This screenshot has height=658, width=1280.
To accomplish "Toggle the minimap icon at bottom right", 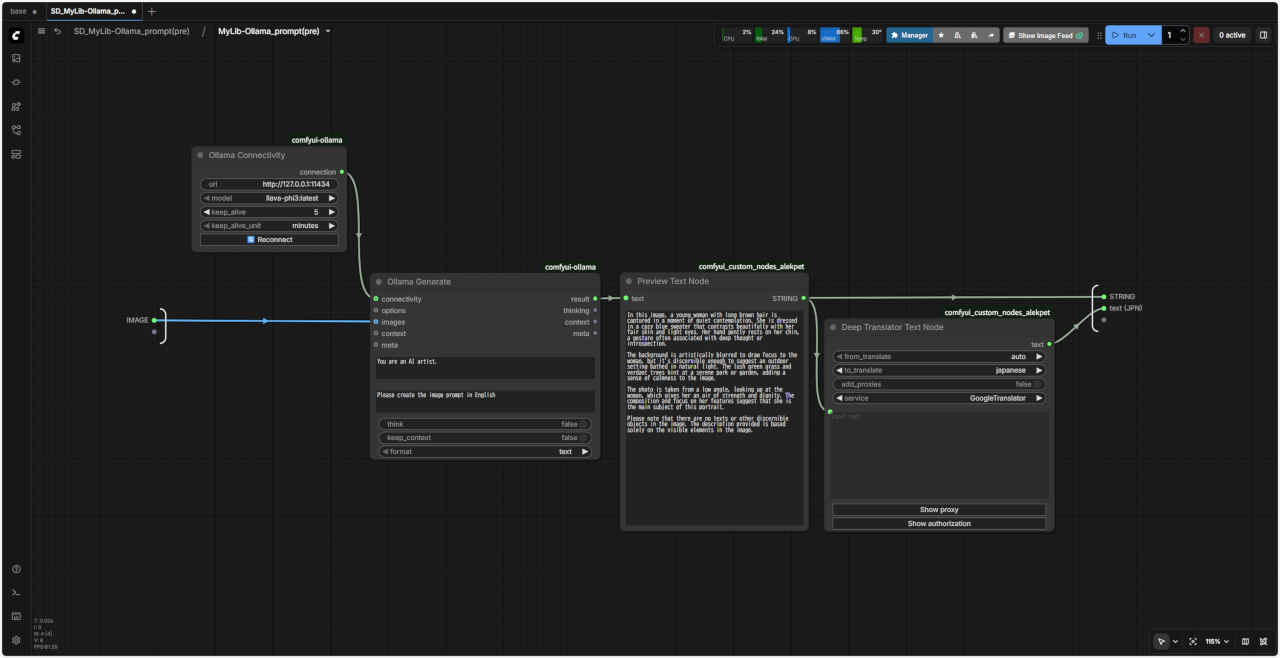I will pyautogui.click(x=1245, y=641).
